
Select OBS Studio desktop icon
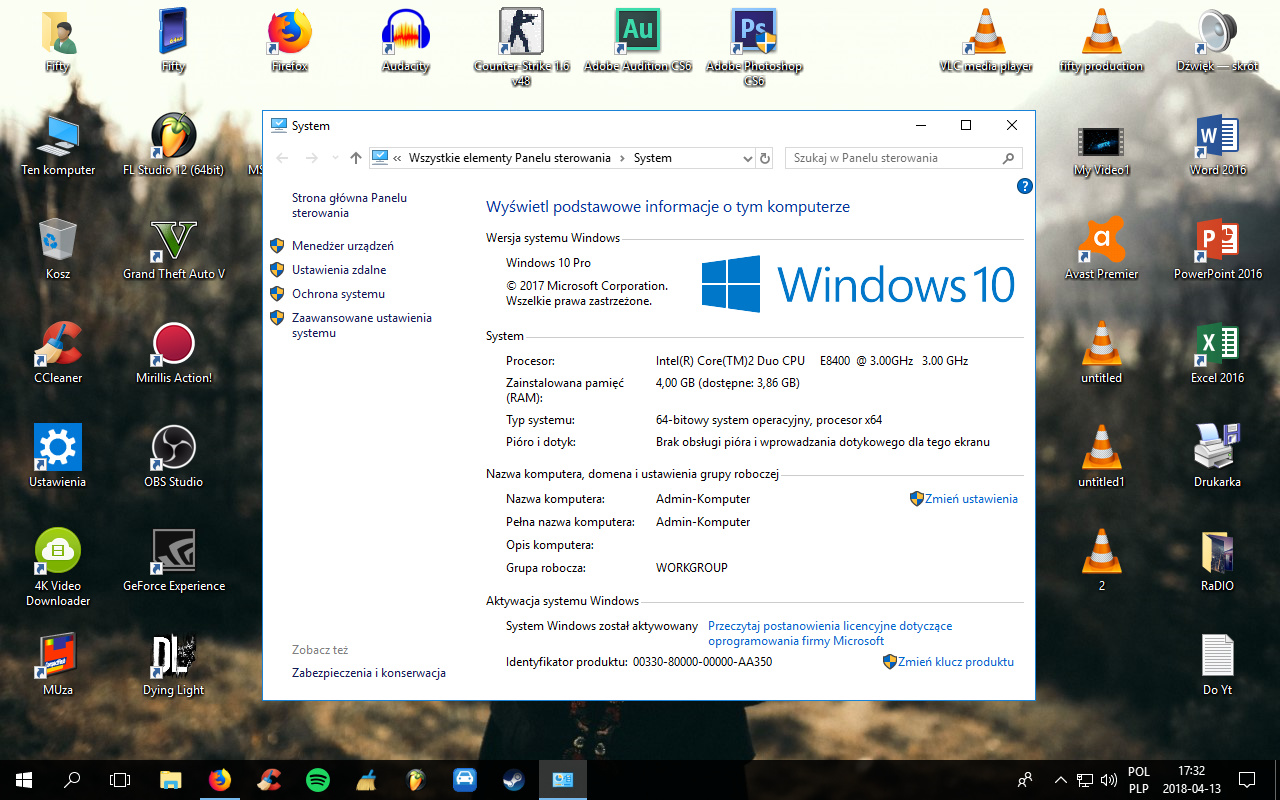[174, 457]
